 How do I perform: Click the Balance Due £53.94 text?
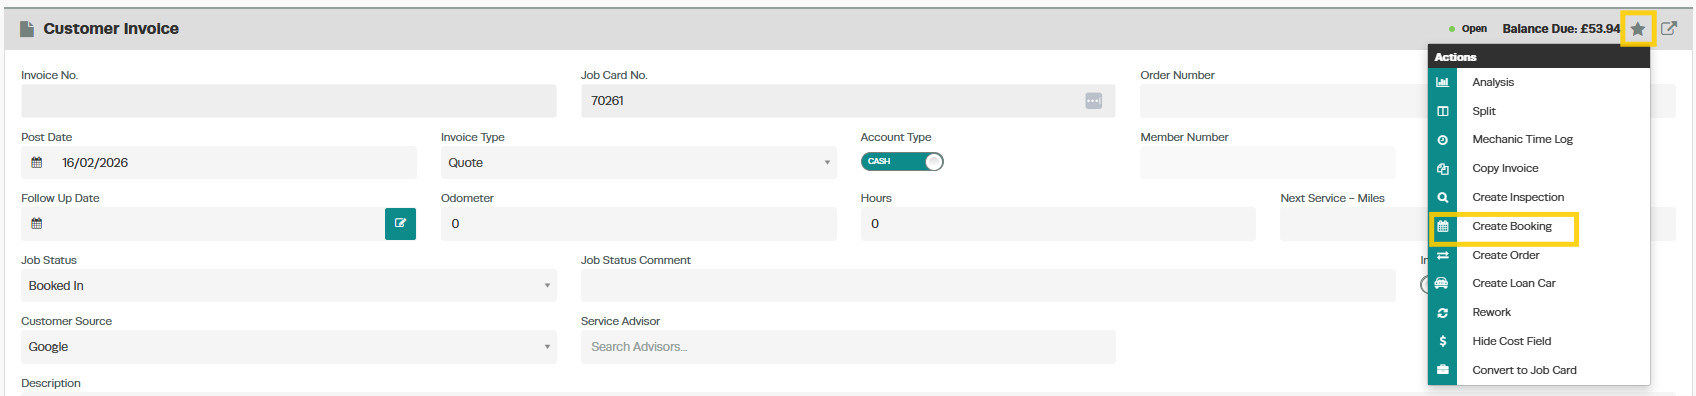coord(1561,29)
